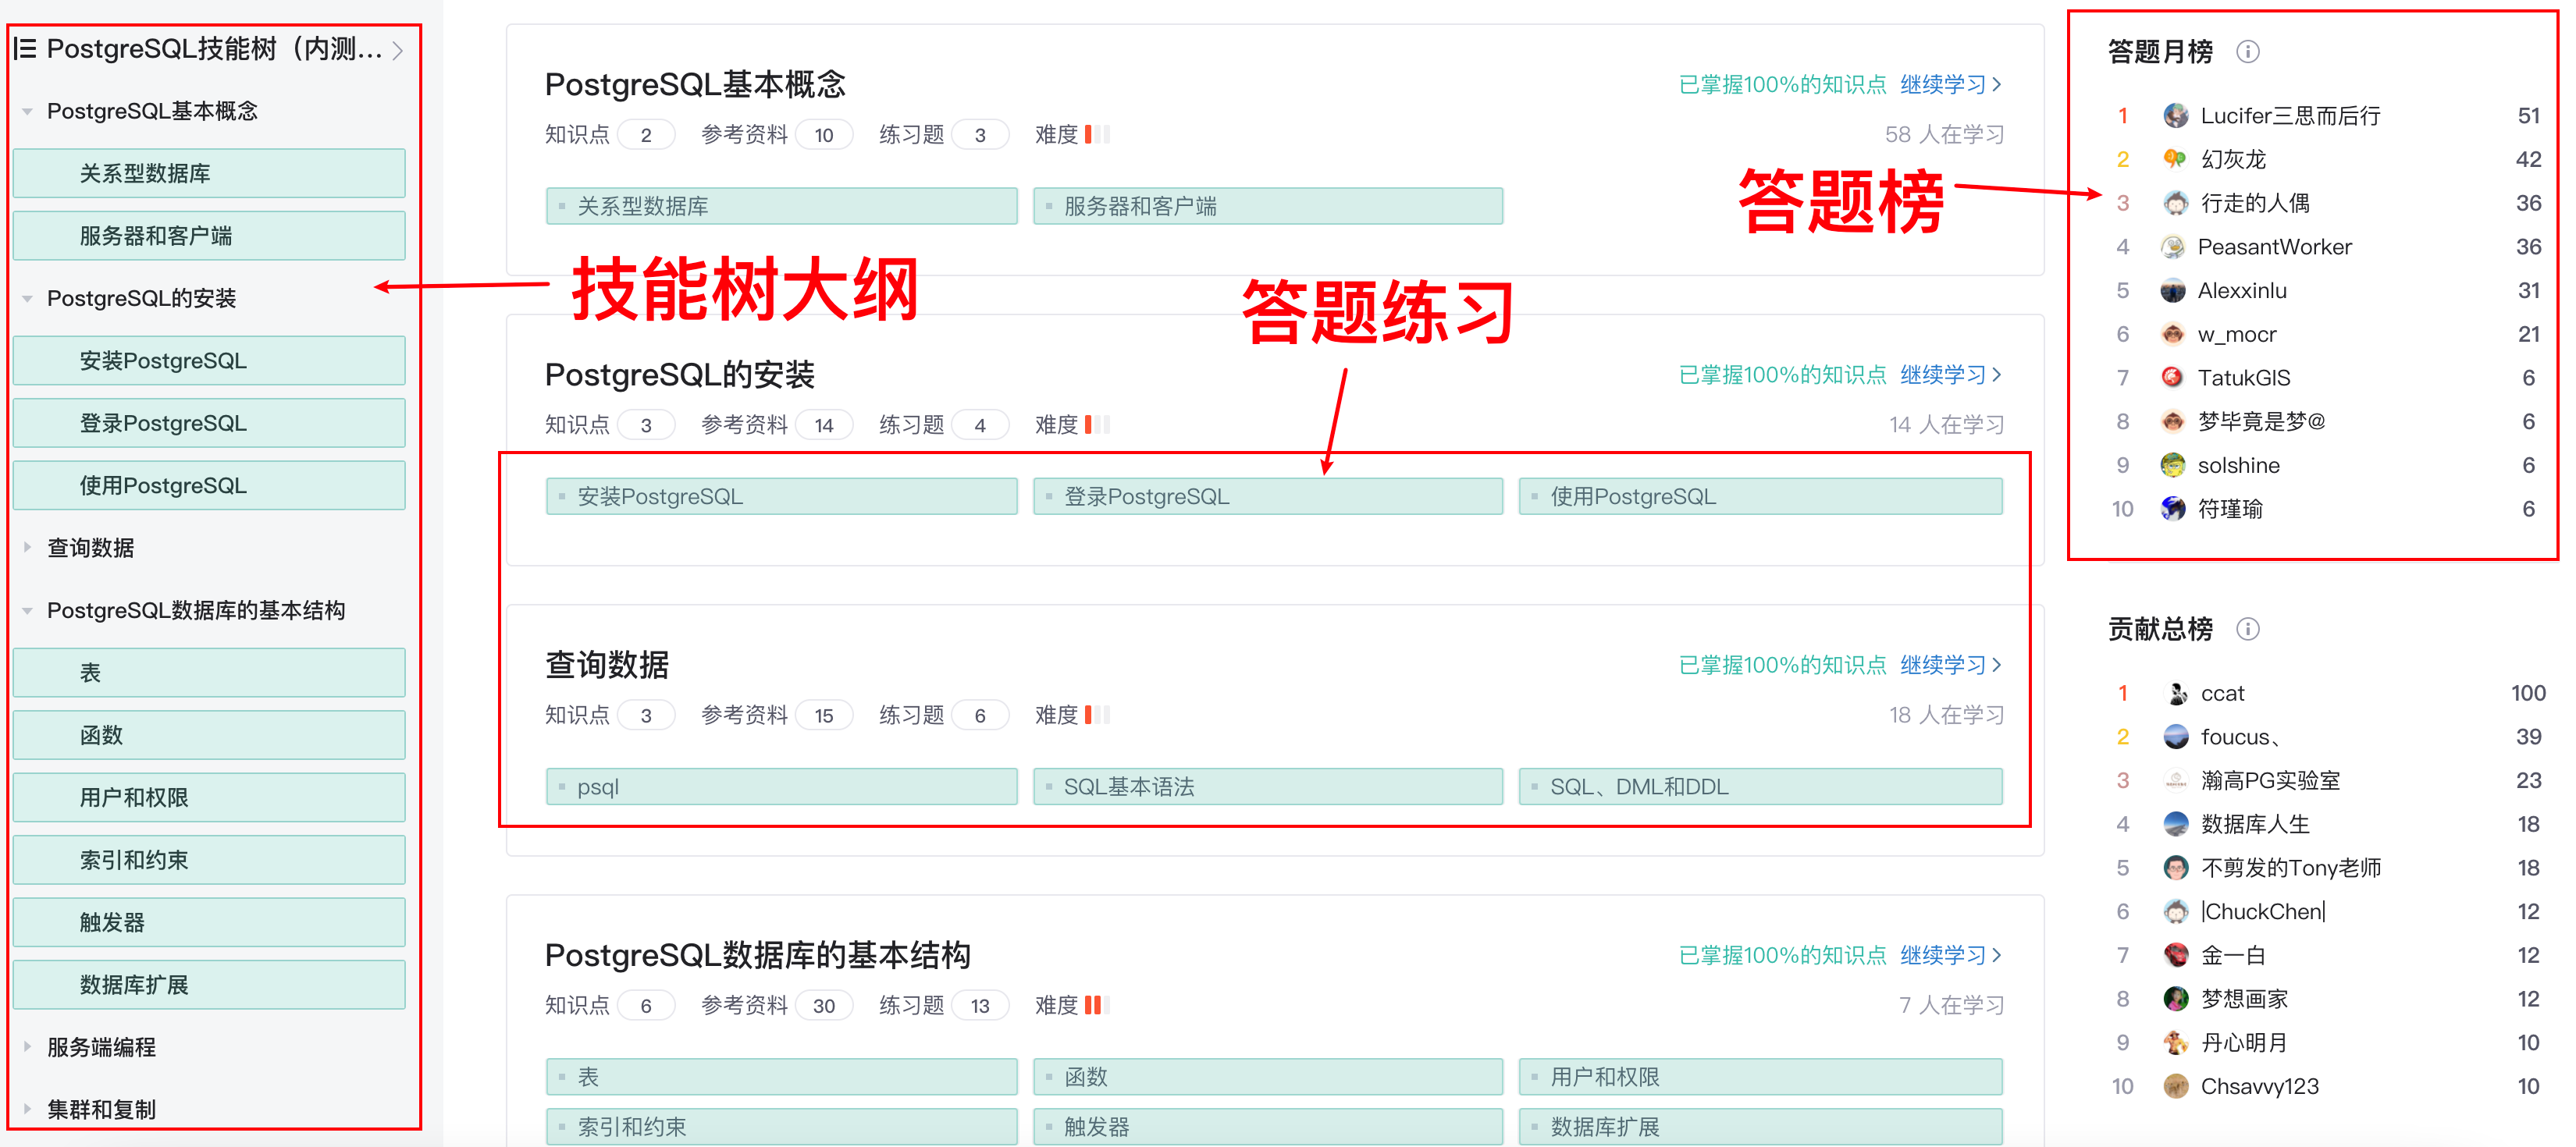Select 触发器 in the sidebar outline

(x=209, y=922)
